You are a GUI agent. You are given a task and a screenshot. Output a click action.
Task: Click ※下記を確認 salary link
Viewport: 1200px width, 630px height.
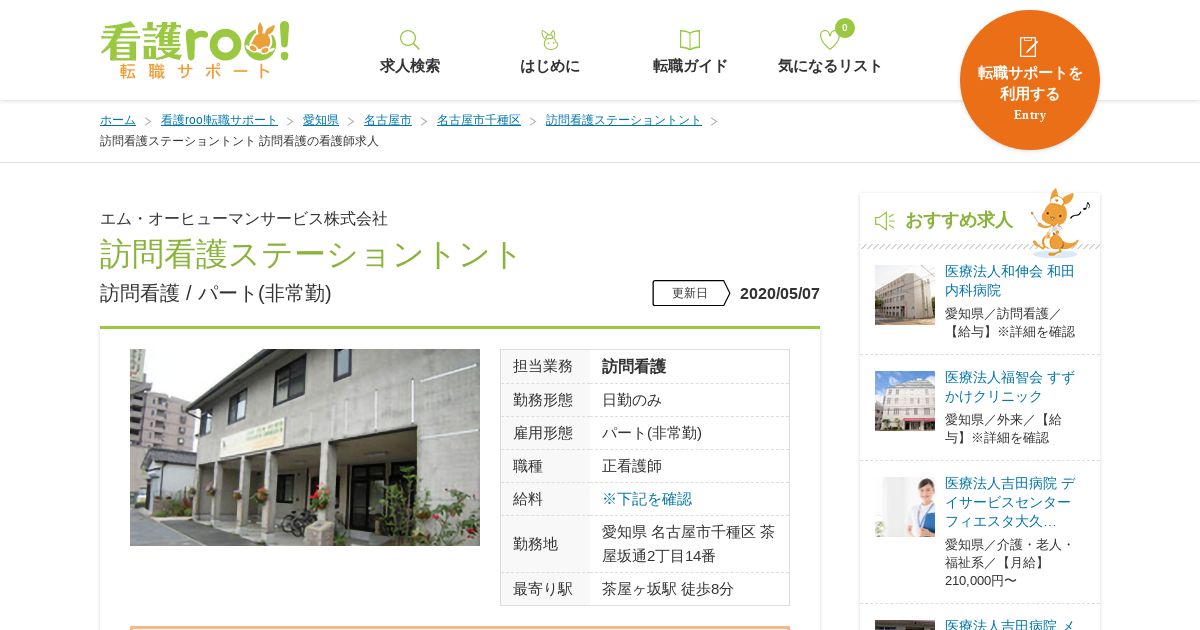pyautogui.click(x=647, y=499)
